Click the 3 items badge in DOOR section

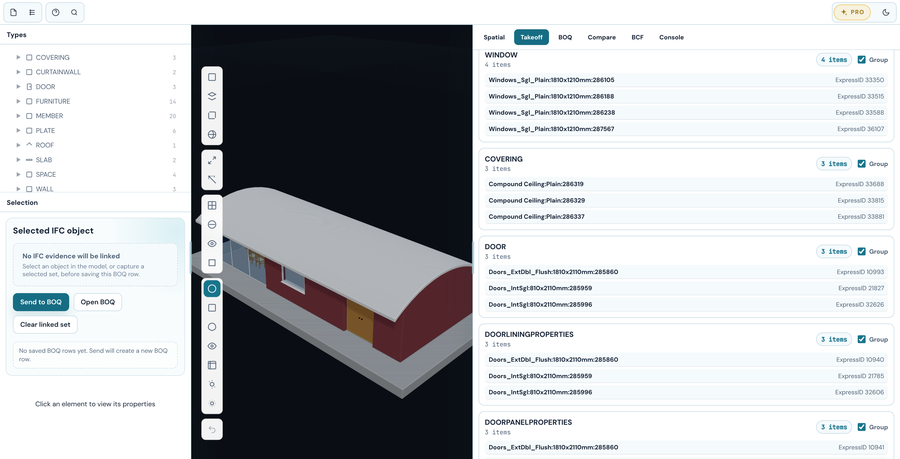[x=834, y=251]
